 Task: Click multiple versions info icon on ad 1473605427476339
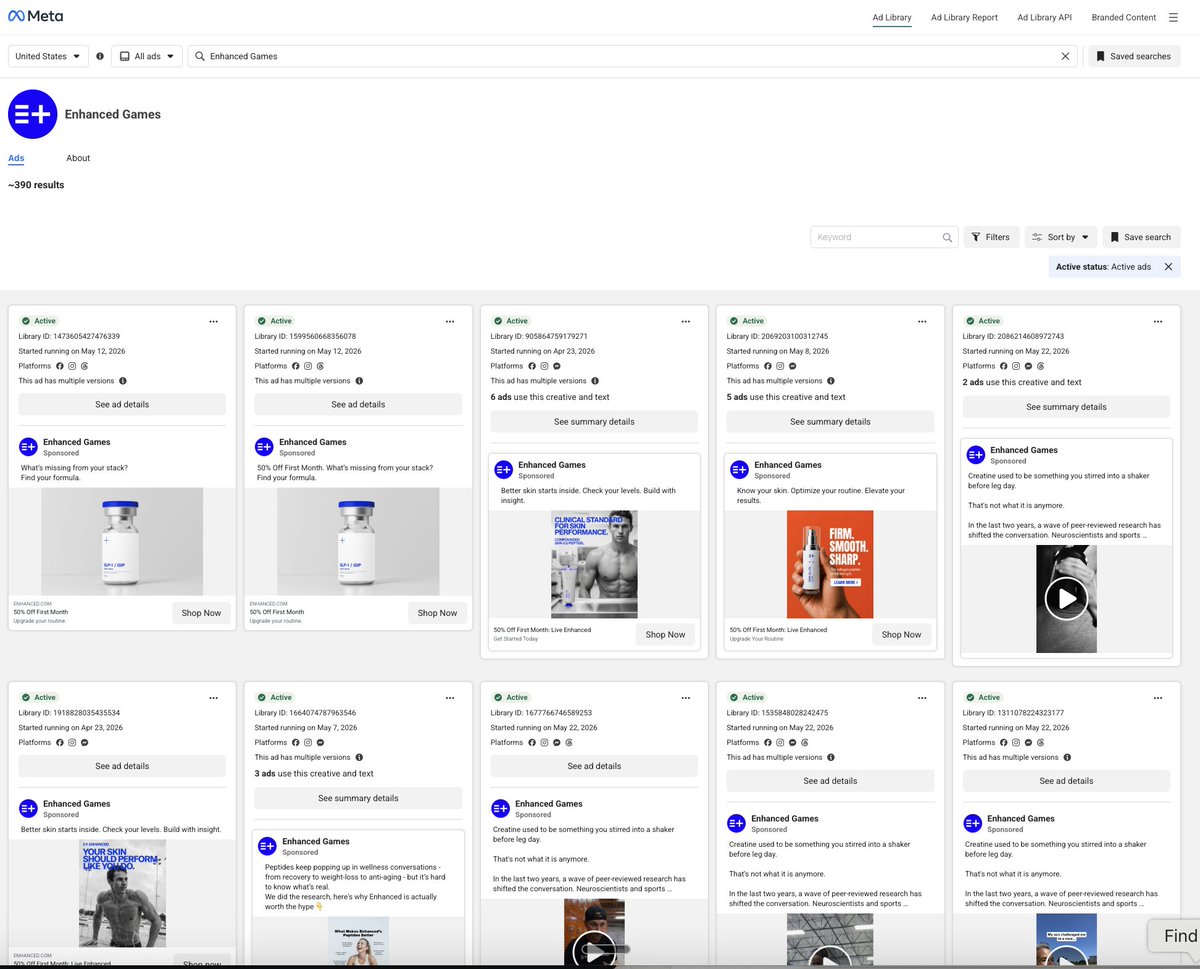point(123,381)
